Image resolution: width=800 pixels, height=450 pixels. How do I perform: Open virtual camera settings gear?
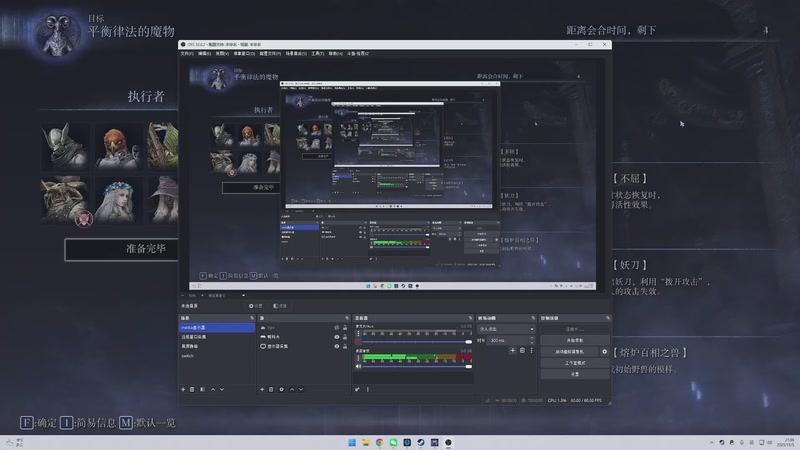point(605,352)
